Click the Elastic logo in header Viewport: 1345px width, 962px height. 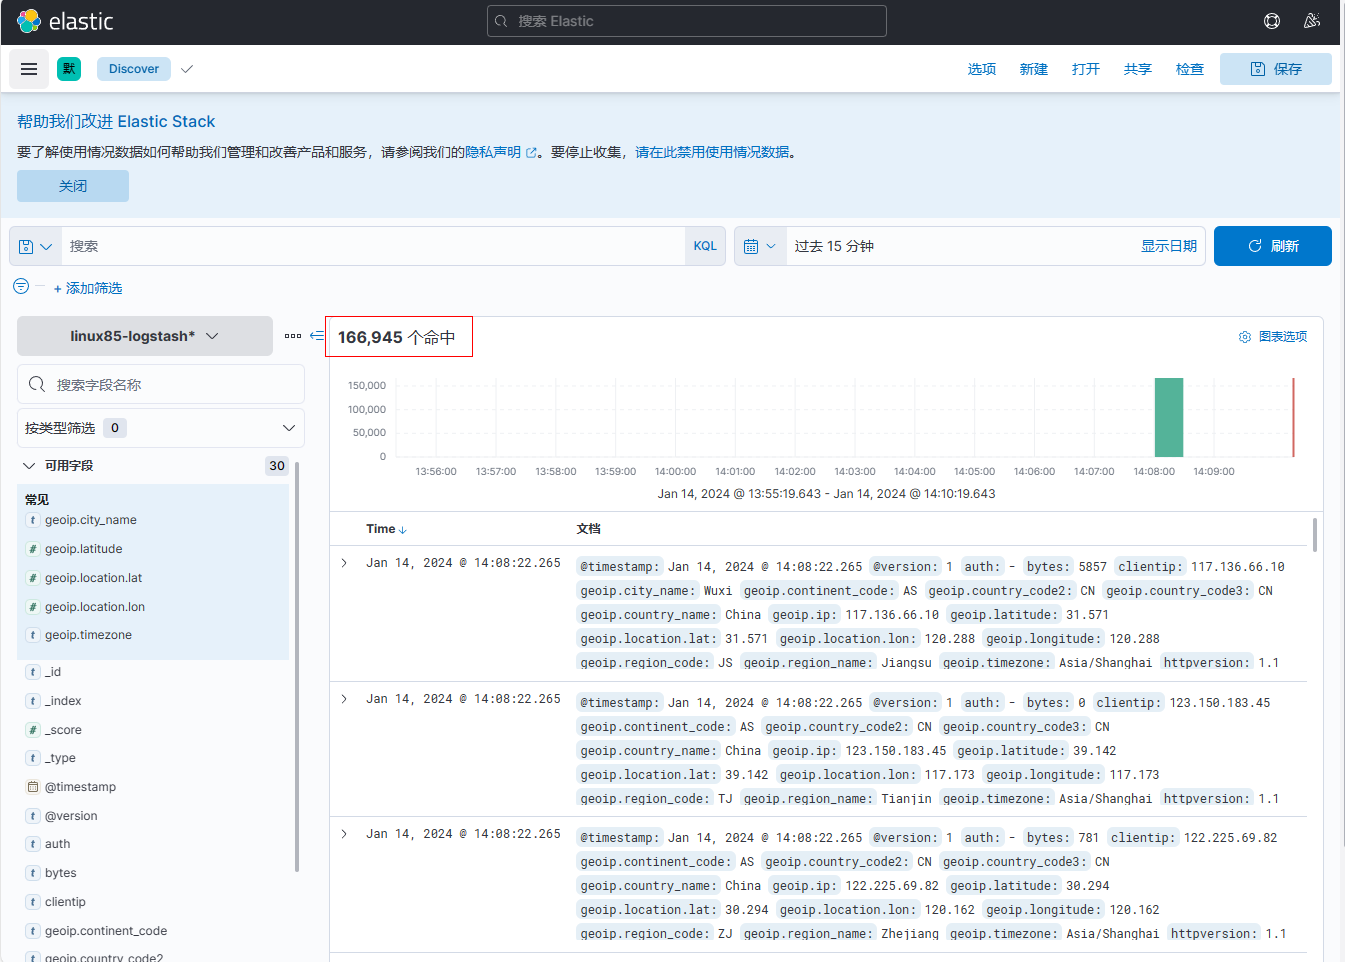[x=66, y=21]
